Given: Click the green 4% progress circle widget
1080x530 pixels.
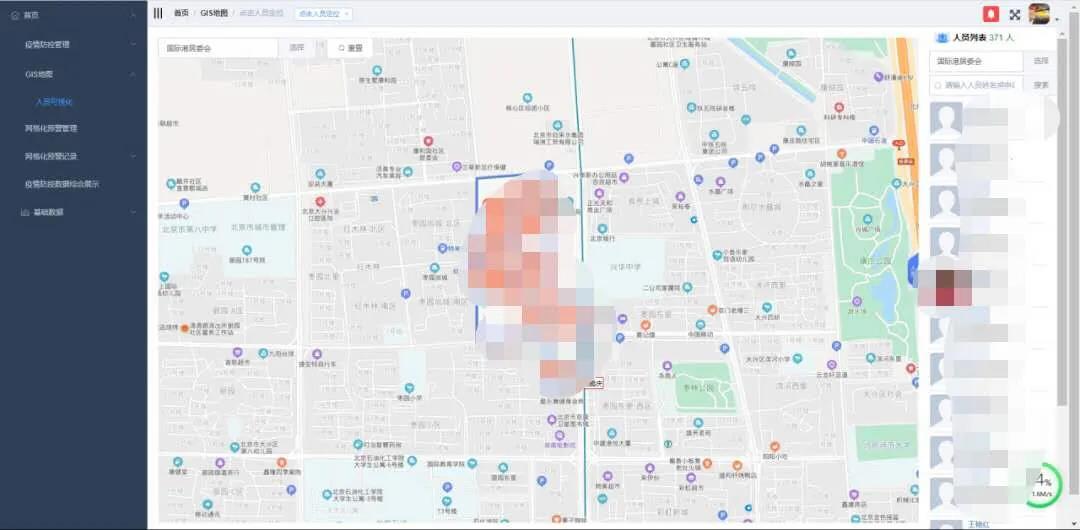Looking at the screenshot, I should pos(1041,485).
